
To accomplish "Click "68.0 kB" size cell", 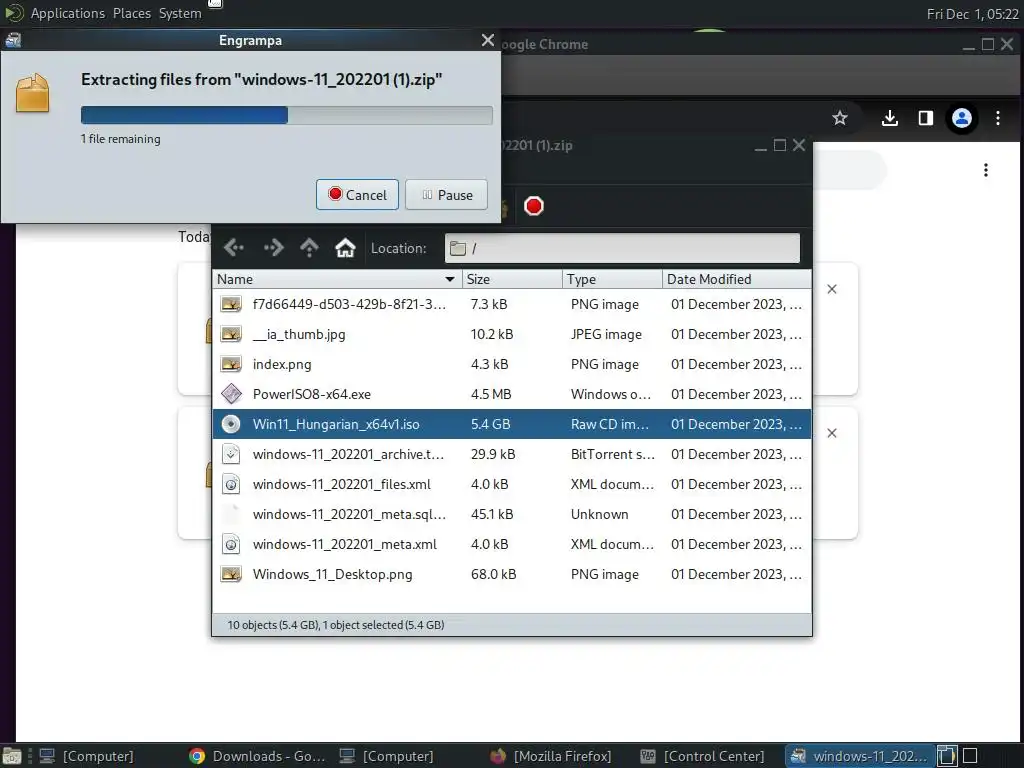I will [494, 575].
